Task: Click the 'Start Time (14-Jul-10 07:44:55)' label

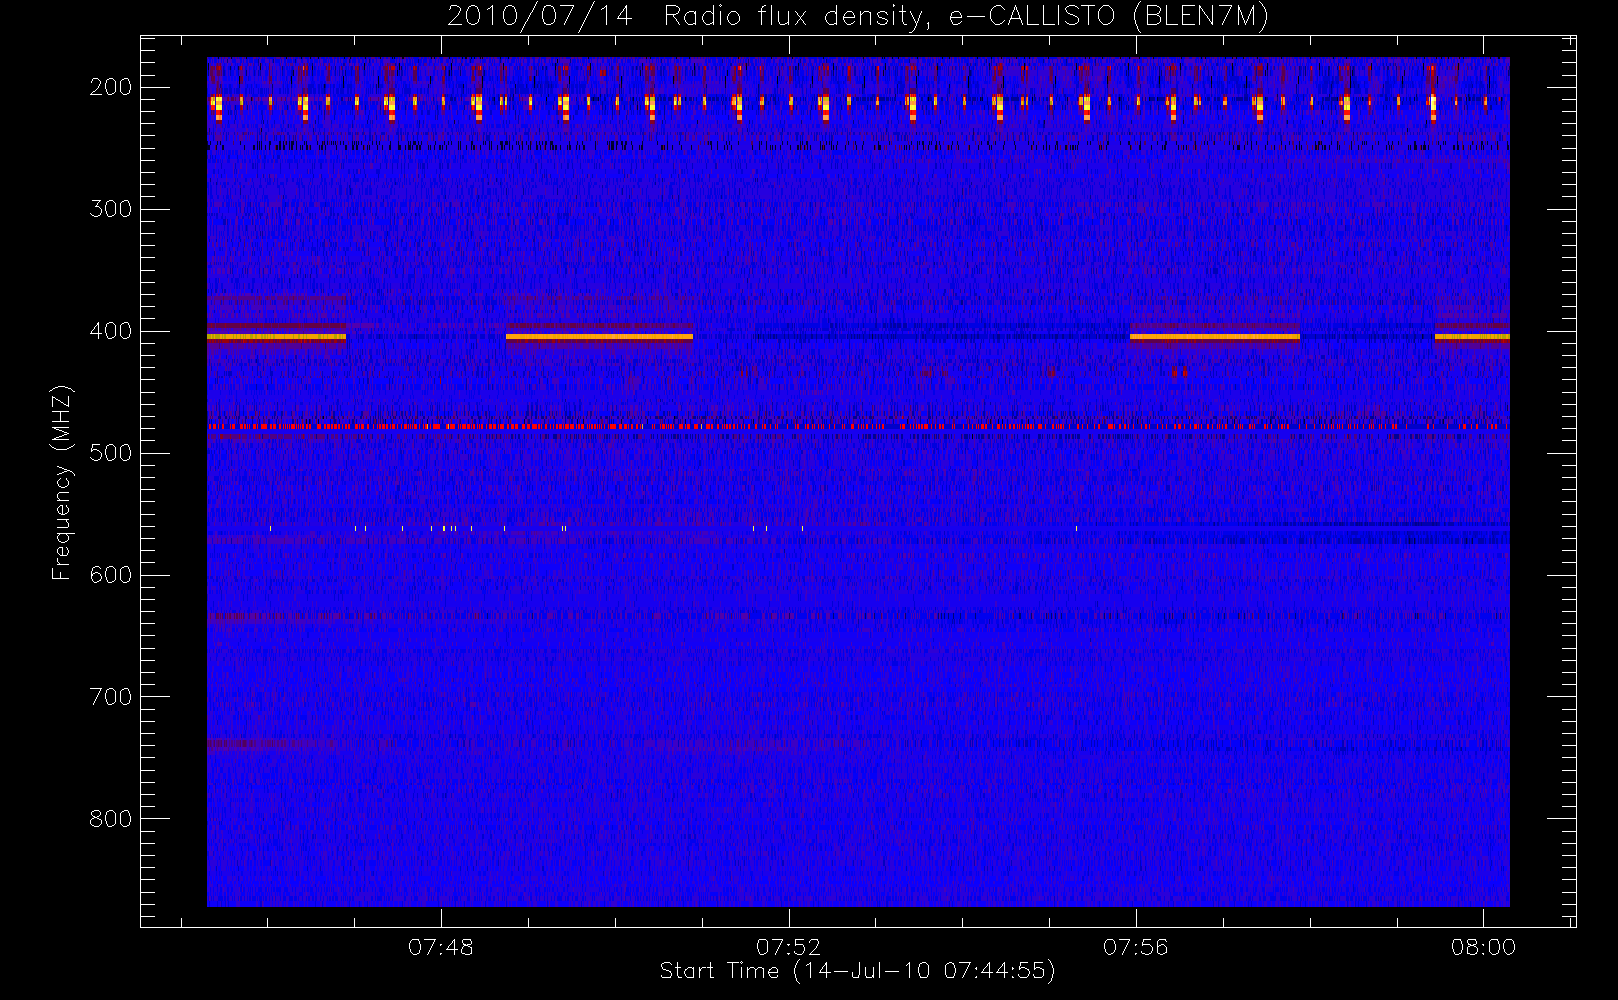Action: pos(858,971)
